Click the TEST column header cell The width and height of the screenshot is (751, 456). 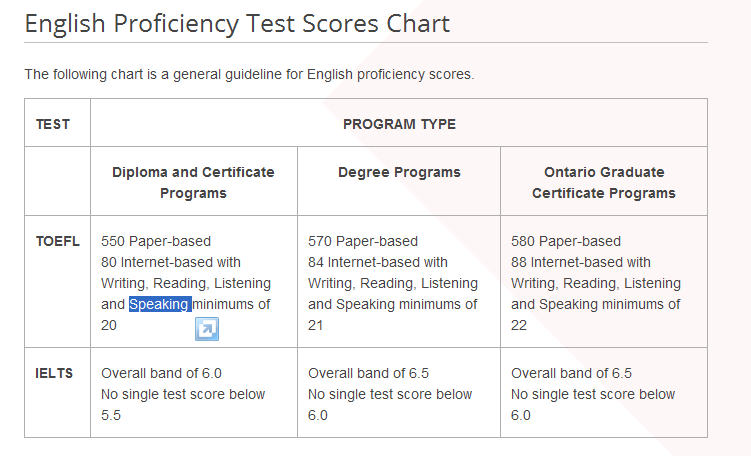(57, 123)
